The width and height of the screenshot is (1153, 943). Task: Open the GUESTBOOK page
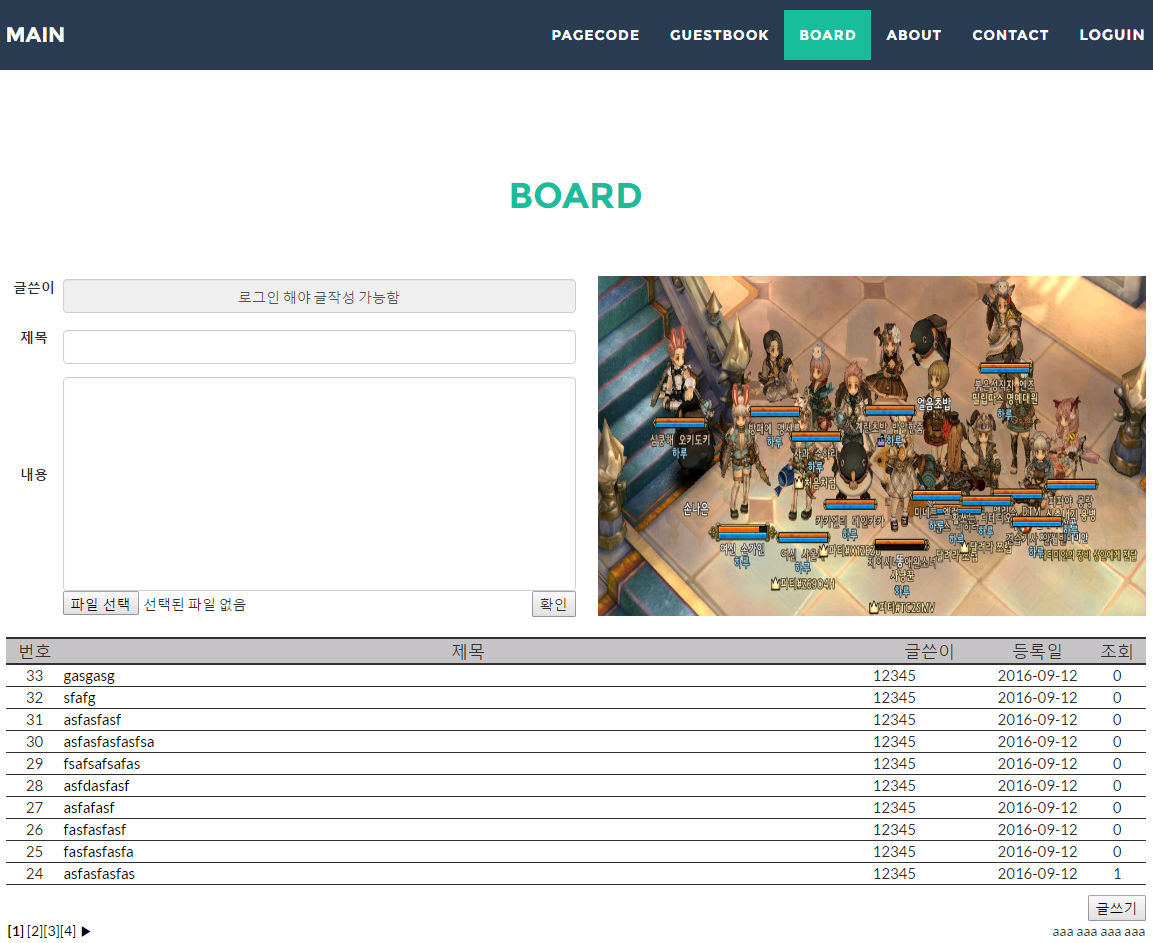(x=719, y=35)
